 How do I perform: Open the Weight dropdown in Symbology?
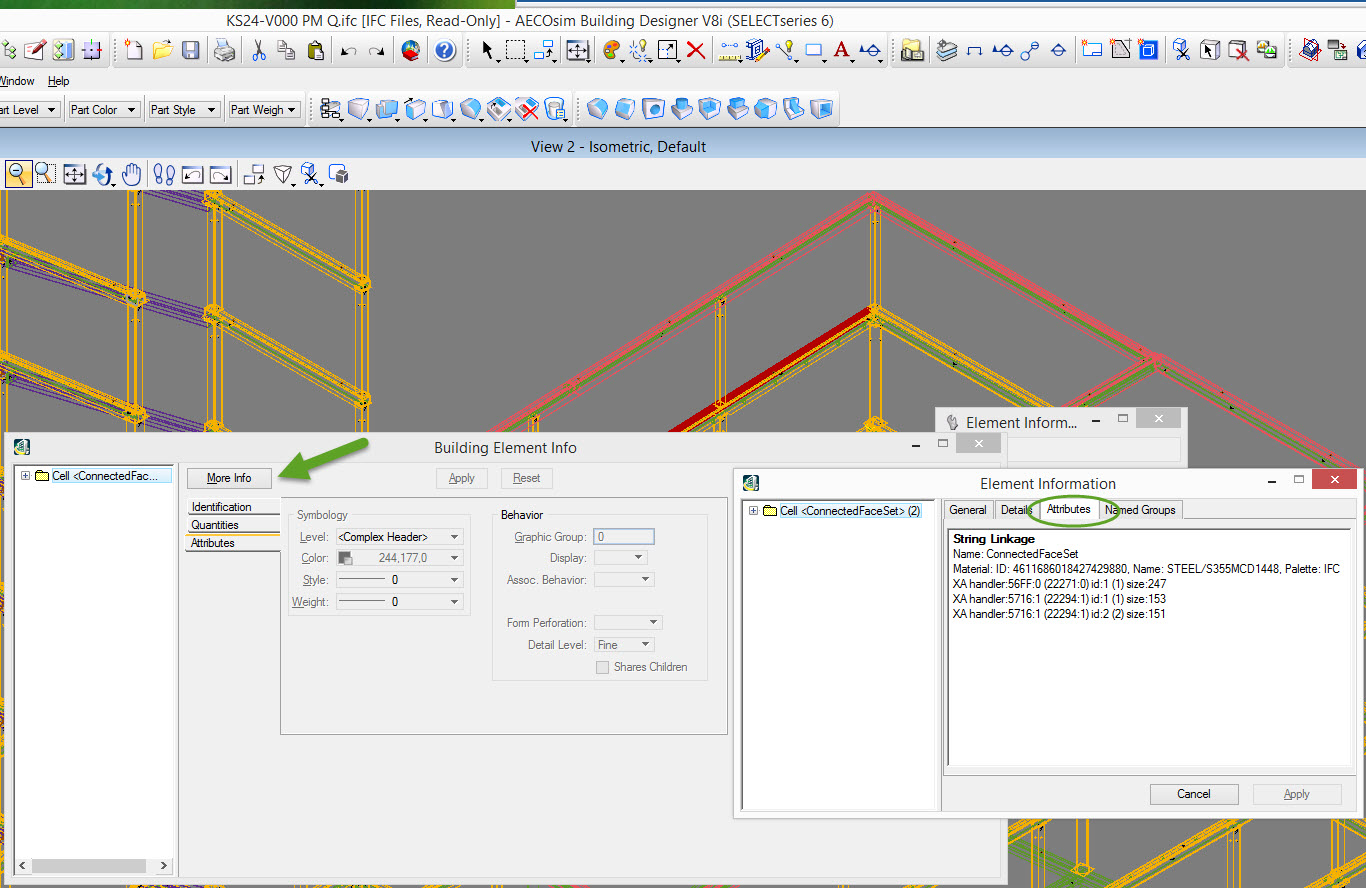click(x=399, y=602)
